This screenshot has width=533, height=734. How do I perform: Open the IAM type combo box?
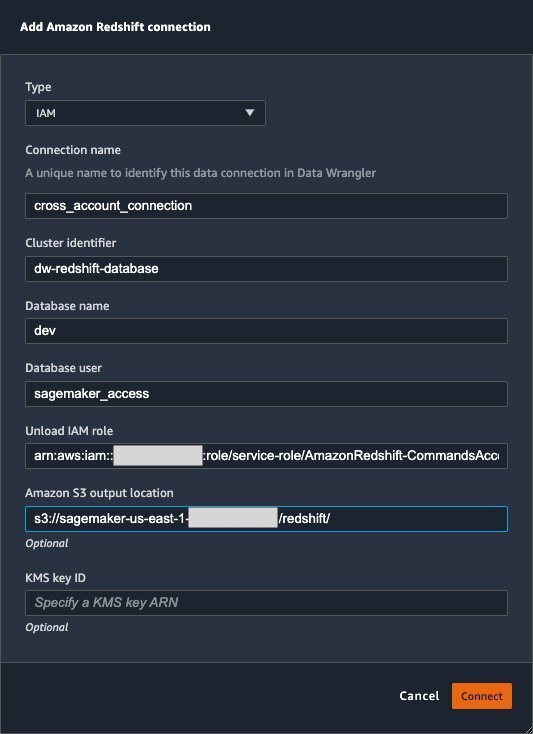coord(145,113)
